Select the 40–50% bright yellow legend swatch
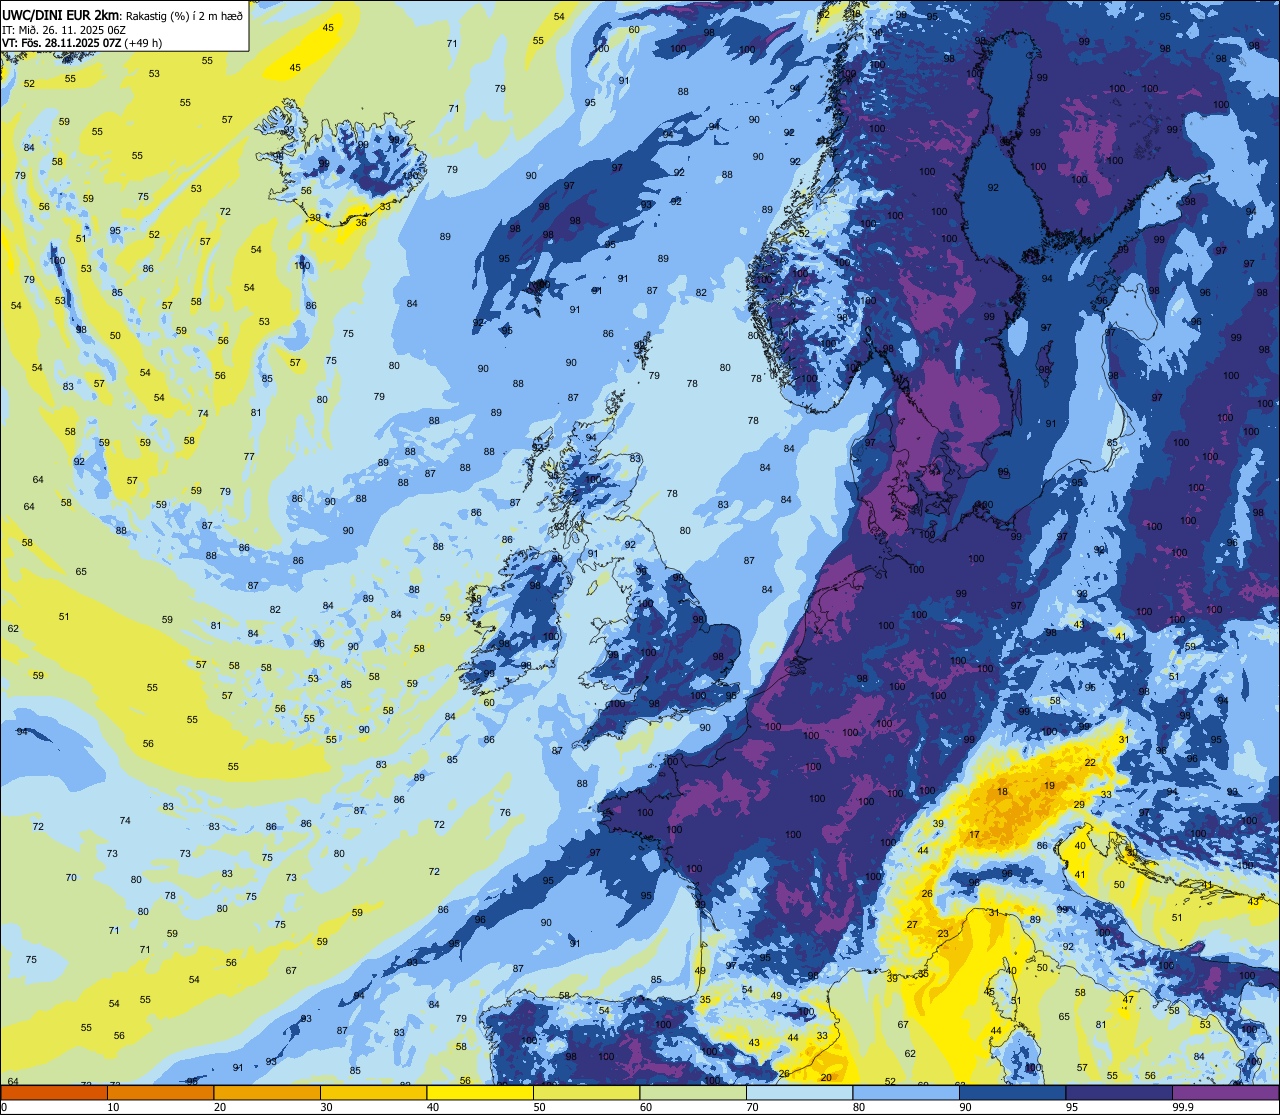Screen dimensions: 1280x1115 480,1093
